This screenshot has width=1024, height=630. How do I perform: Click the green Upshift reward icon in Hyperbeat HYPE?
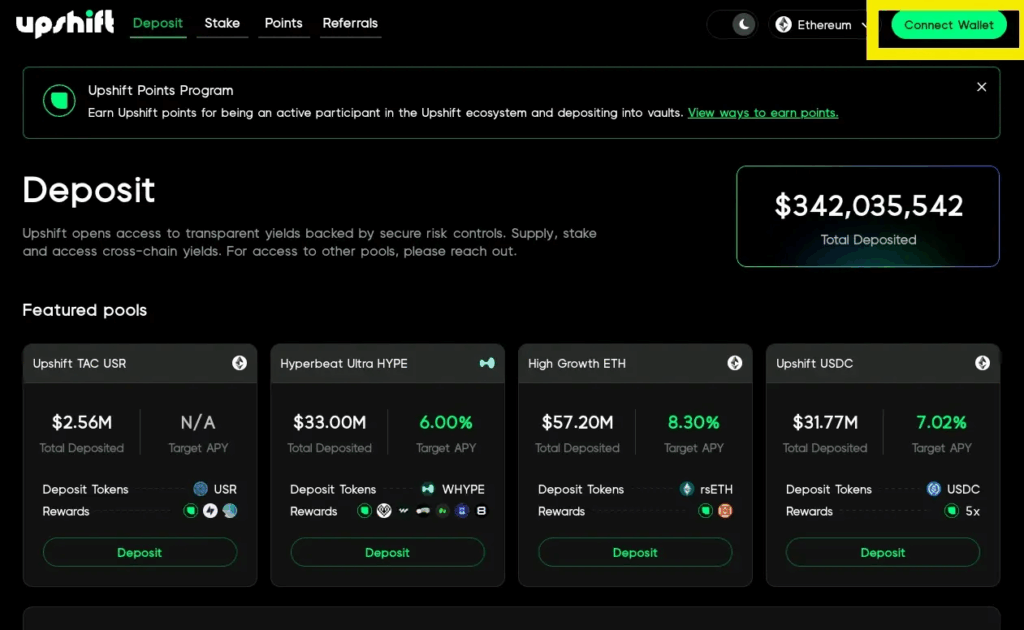pos(364,511)
